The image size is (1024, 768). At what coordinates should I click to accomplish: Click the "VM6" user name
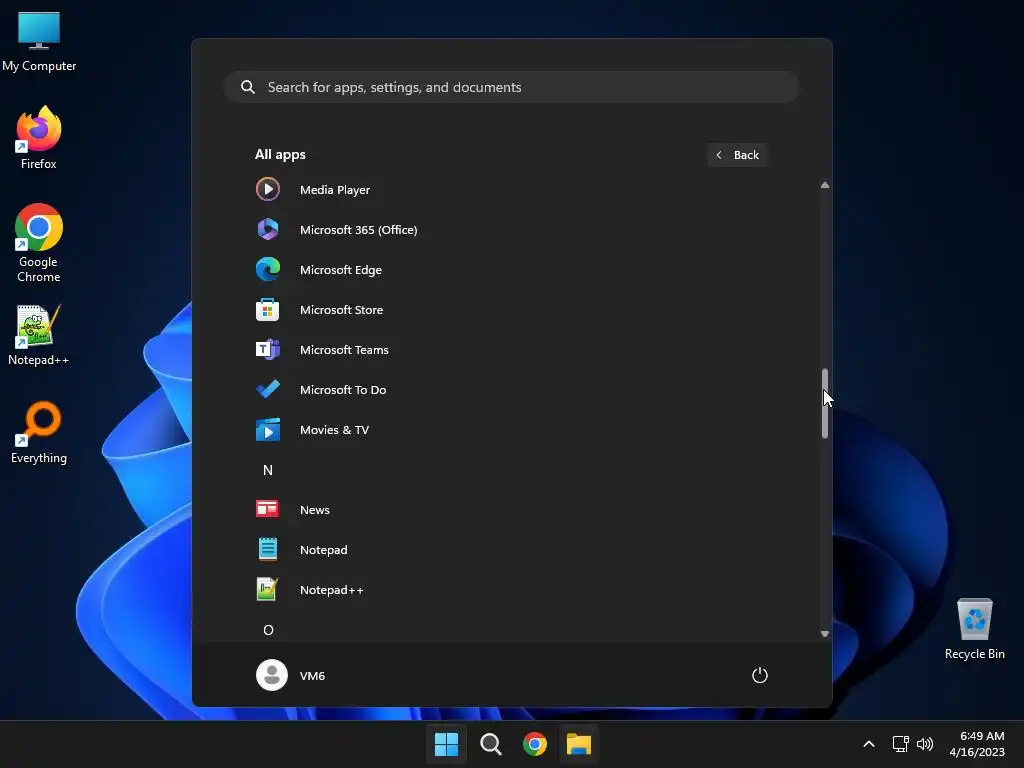pos(312,675)
